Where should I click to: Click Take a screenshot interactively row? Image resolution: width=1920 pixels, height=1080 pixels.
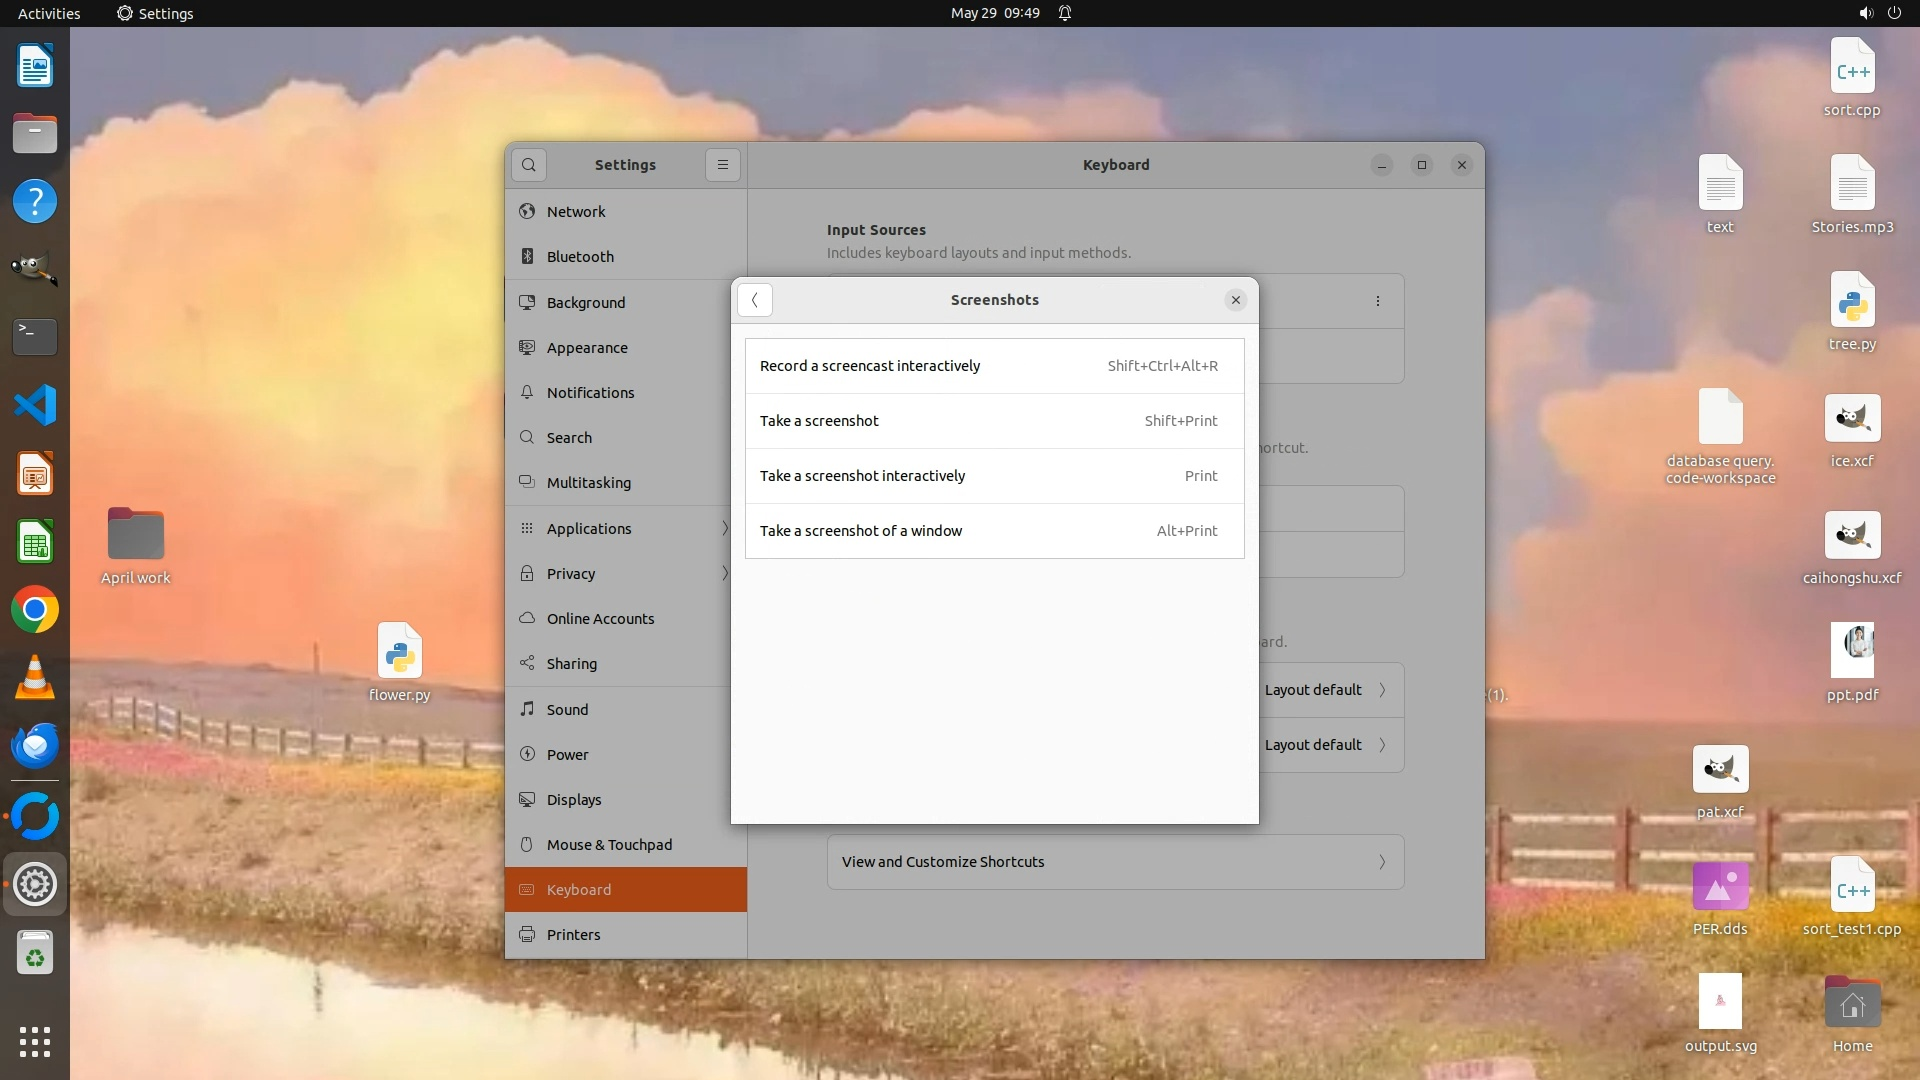point(994,476)
